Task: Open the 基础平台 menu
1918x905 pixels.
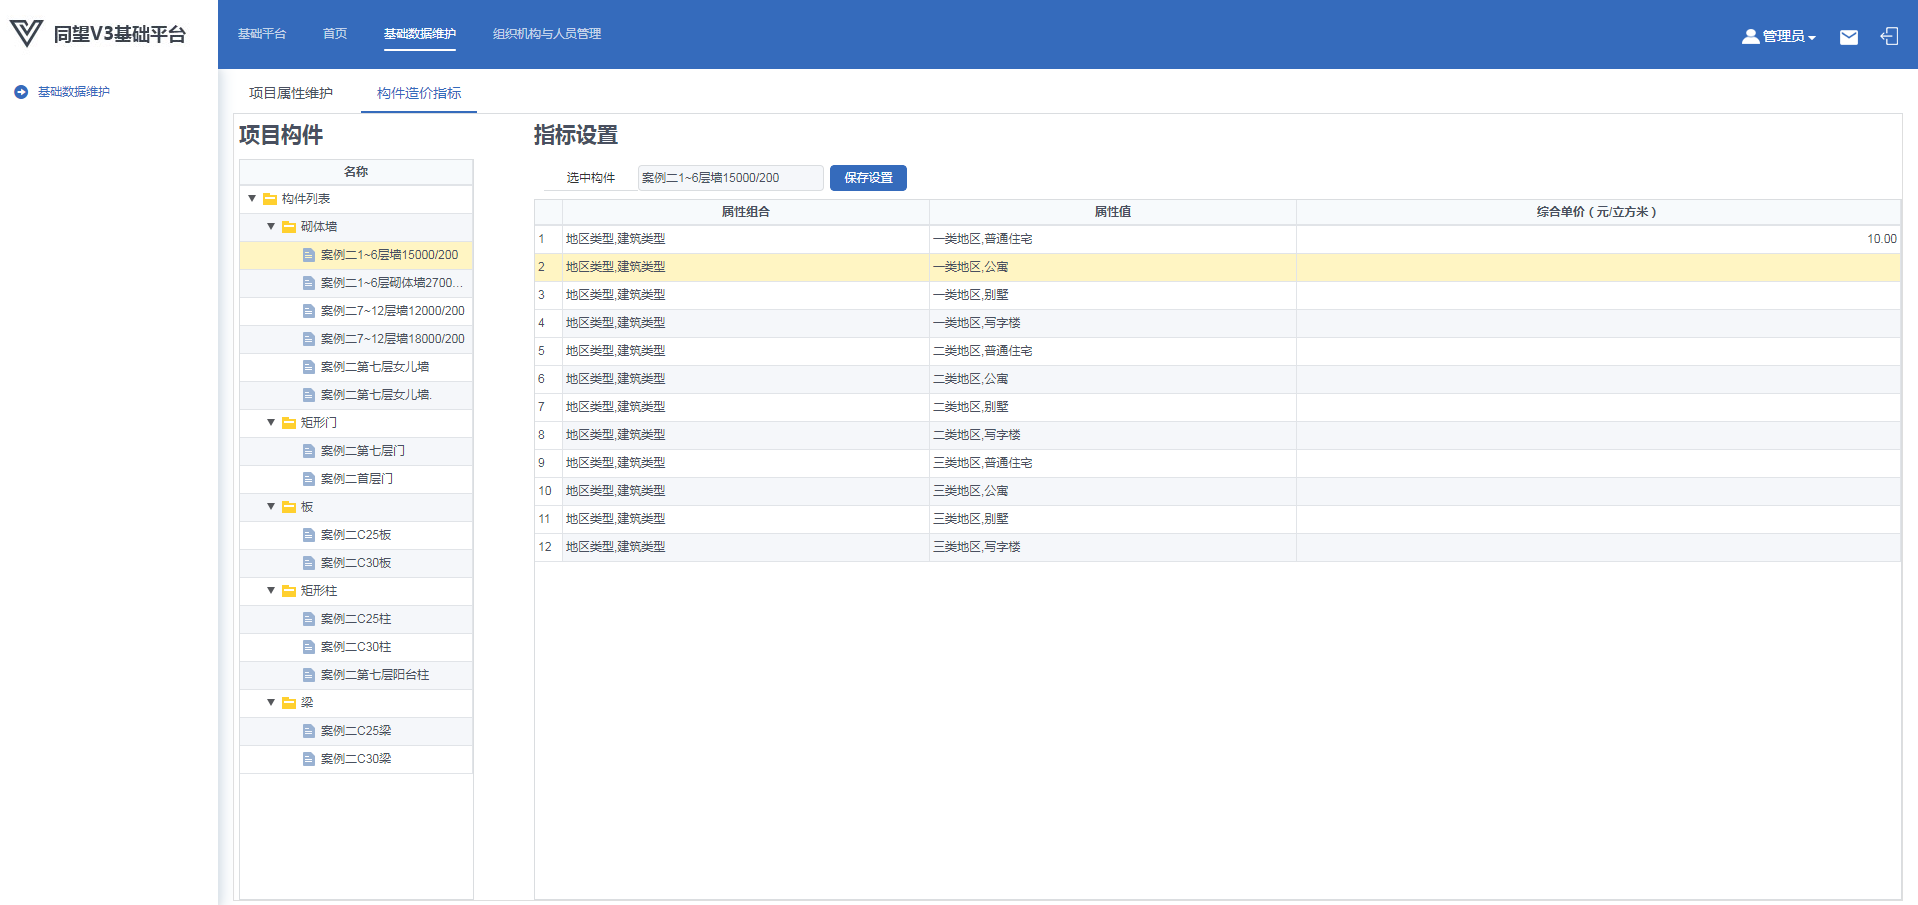Action: (262, 34)
